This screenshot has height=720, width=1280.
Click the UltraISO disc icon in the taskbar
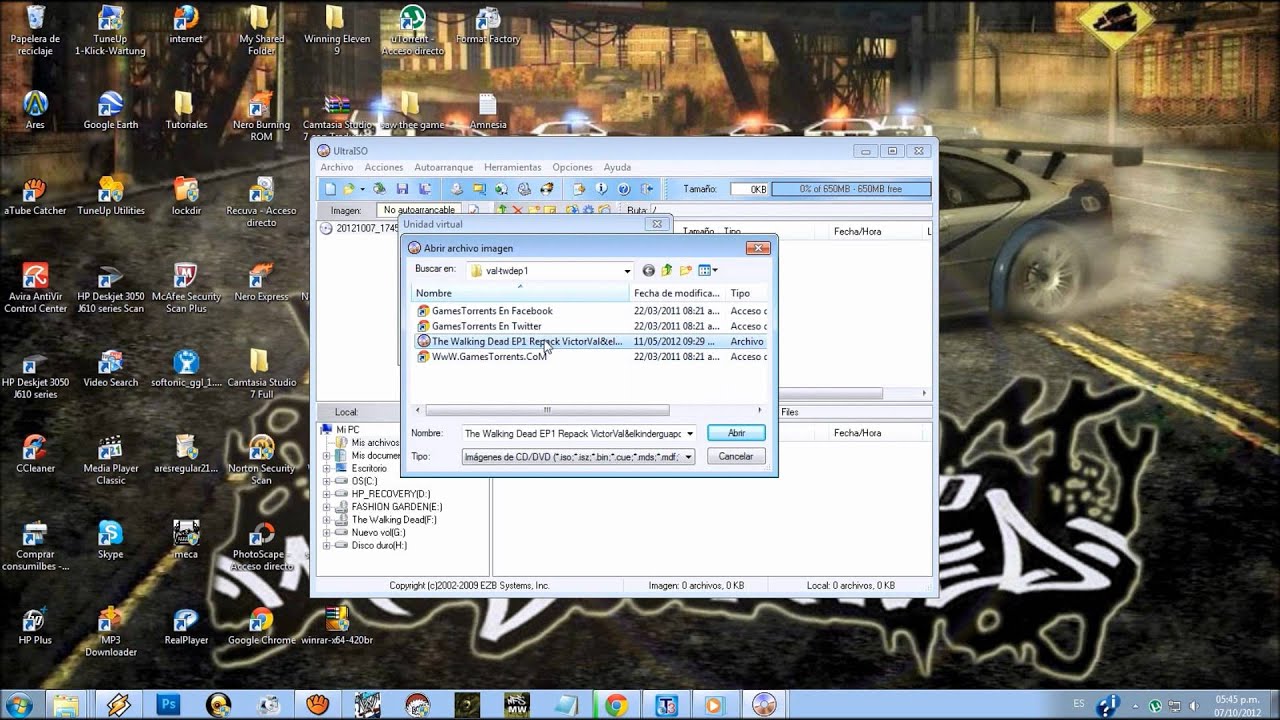(x=763, y=705)
